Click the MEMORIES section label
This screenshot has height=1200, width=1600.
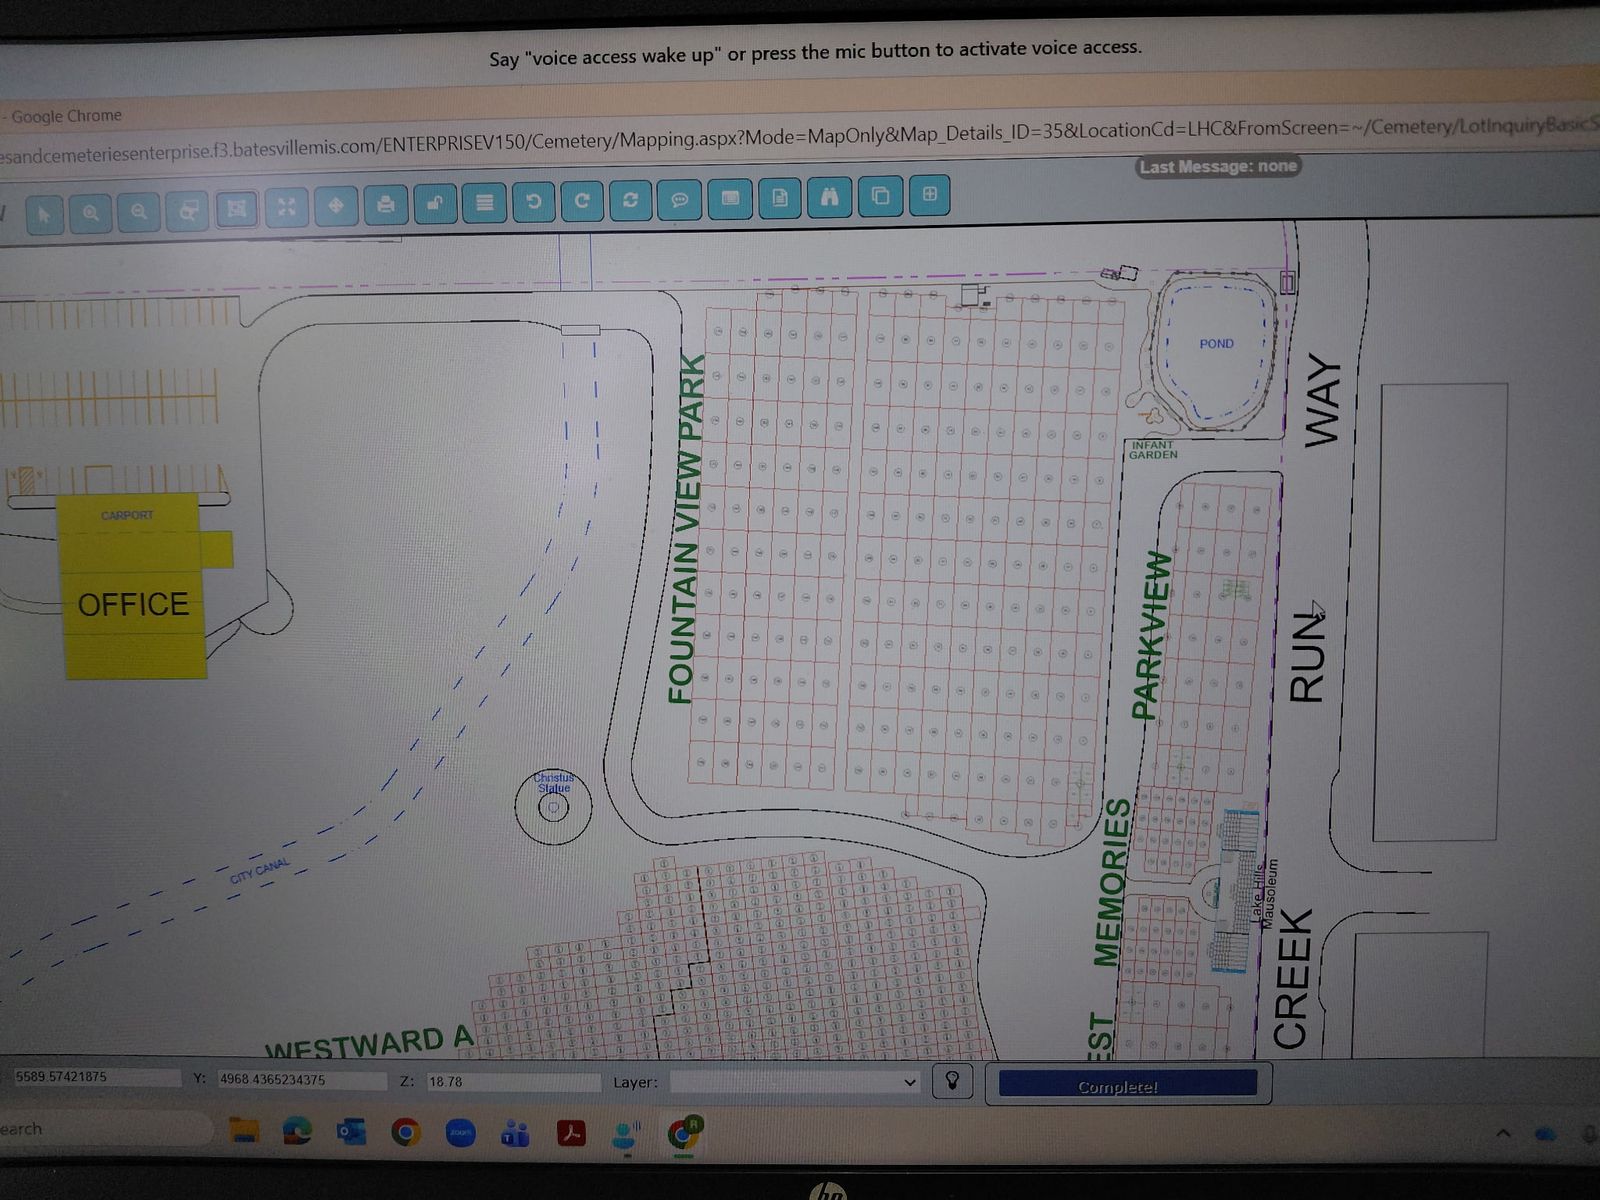pyautogui.click(x=1112, y=882)
